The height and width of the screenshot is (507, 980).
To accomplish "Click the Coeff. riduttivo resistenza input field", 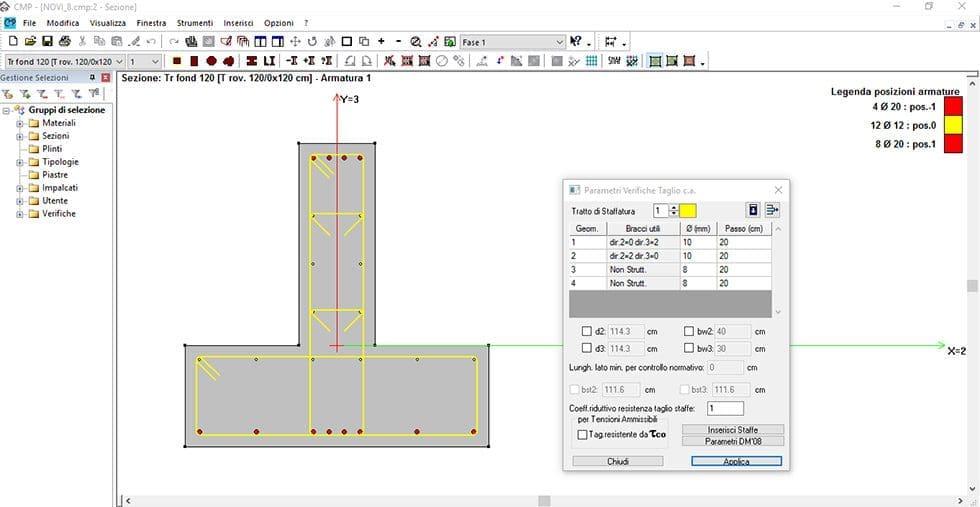I will coord(725,408).
